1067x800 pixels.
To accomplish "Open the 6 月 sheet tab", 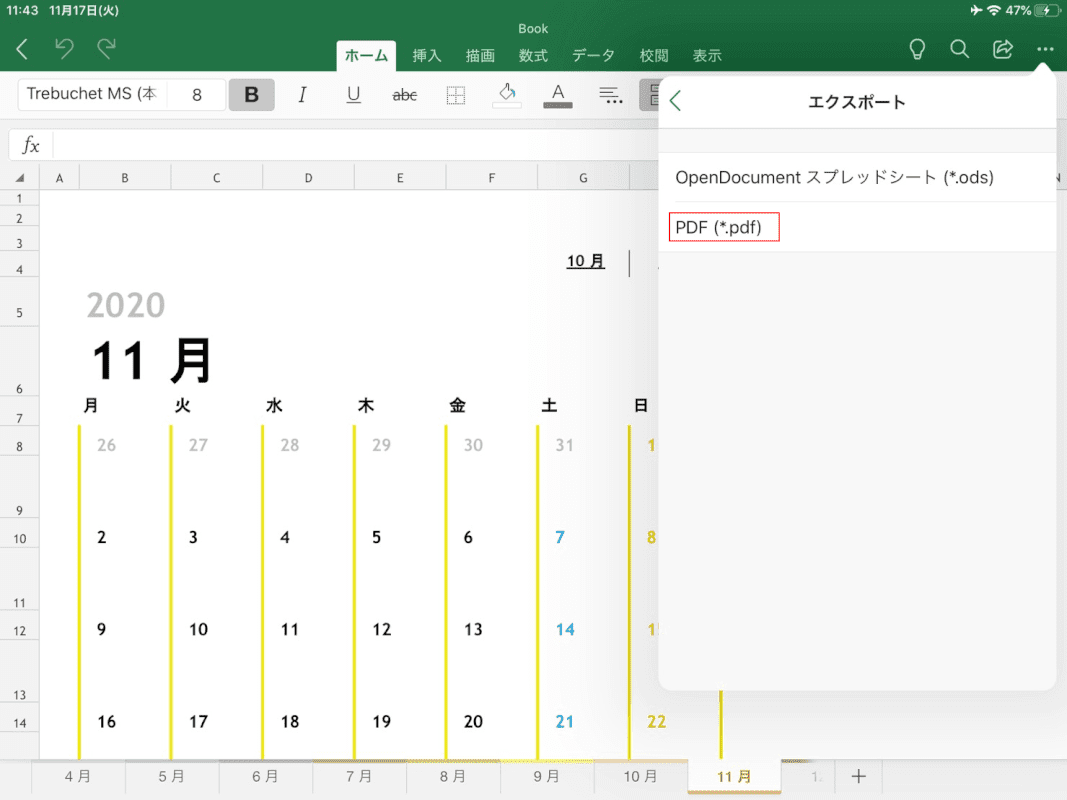I will (265, 776).
